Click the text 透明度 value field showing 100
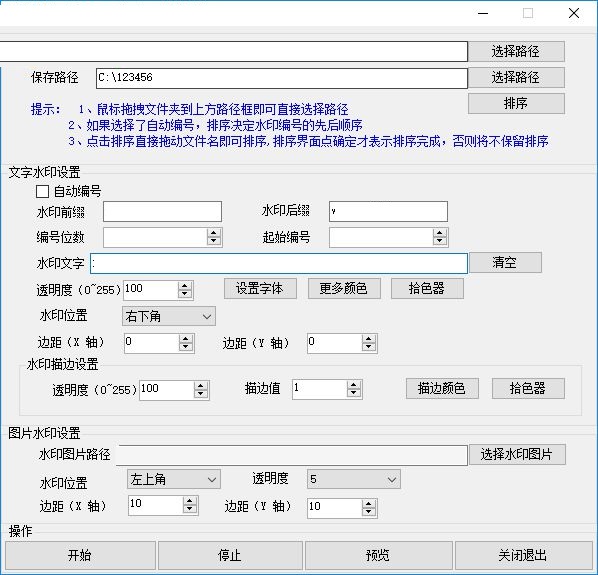Image resolution: width=598 pixels, height=575 pixels. (x=151, y=290)
